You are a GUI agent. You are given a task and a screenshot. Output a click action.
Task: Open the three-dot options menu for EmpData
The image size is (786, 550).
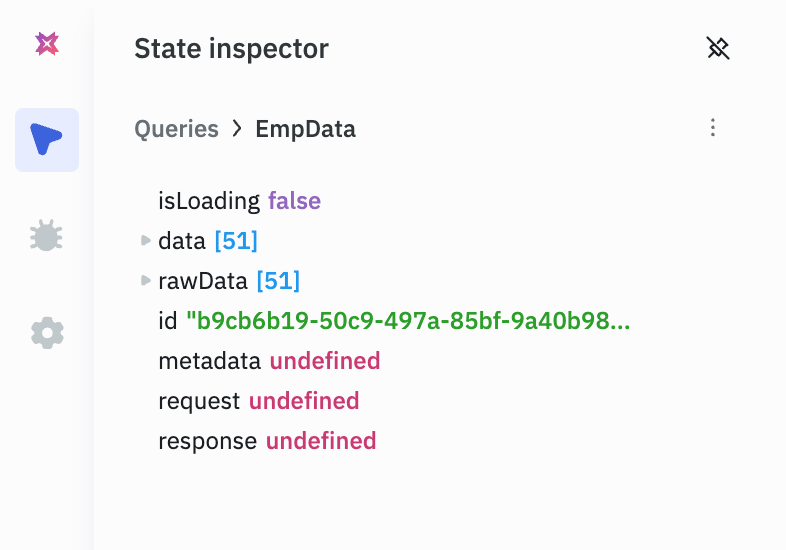[713, 128]
